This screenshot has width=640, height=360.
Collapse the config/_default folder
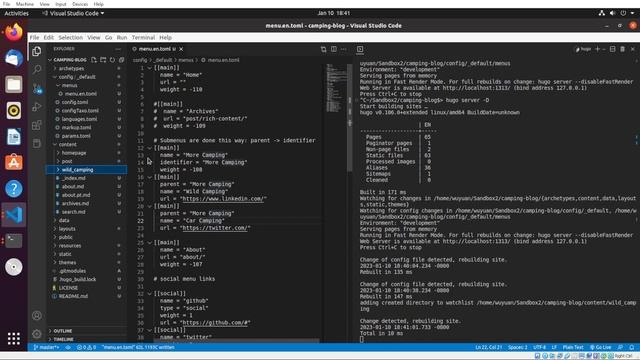tap(55, 77)
